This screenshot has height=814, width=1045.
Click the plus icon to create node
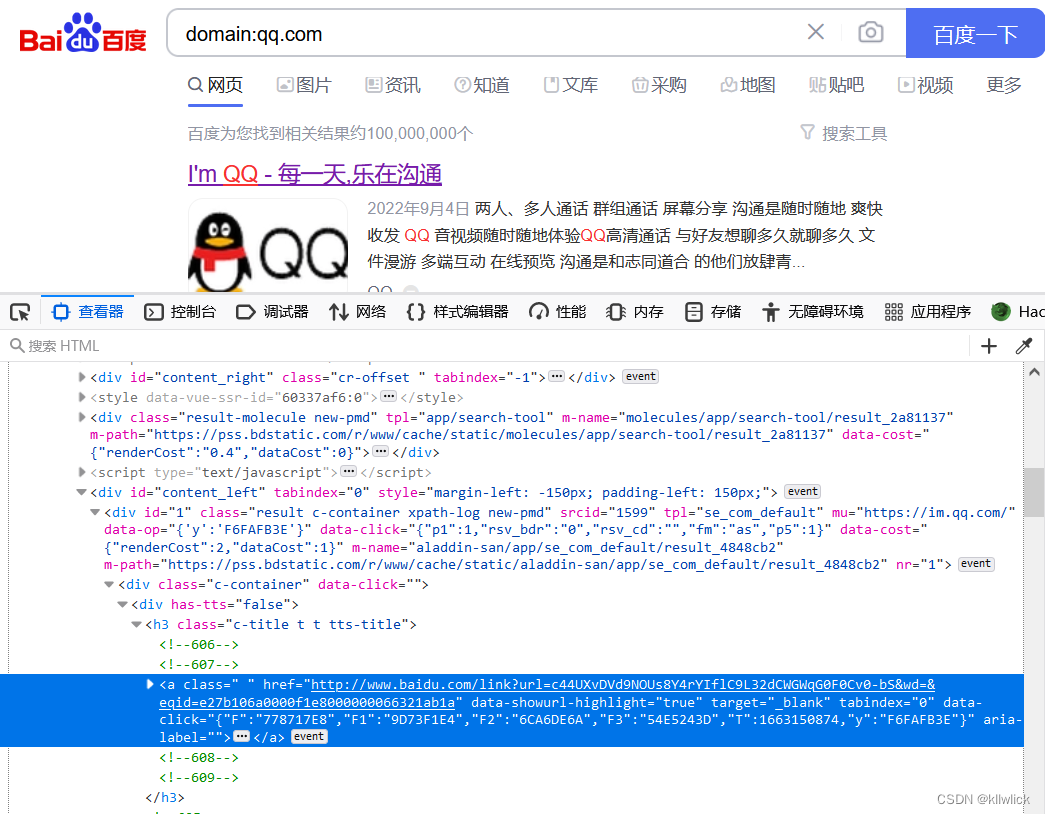(989, 346)
